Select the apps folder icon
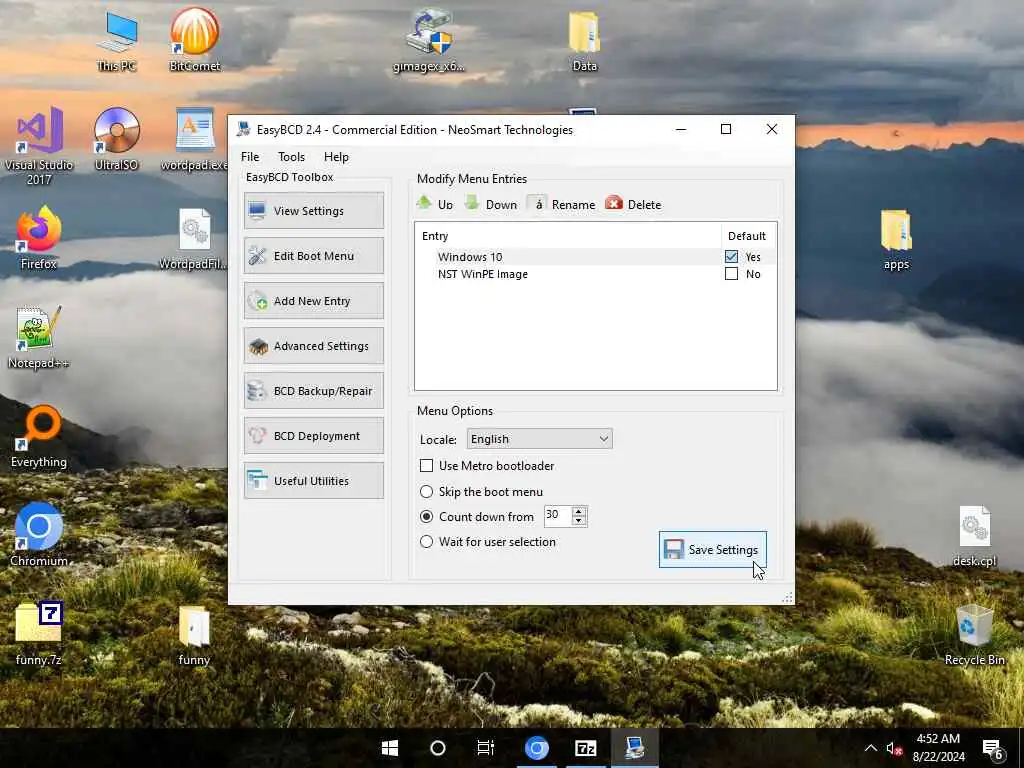The height and width of the screenshot is (768, 1024). pos(896,238)
